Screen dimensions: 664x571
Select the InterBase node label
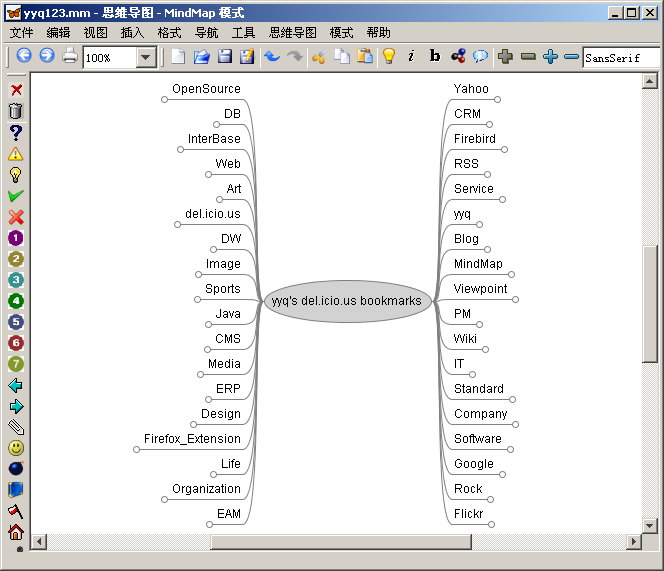tap(214, 139)
